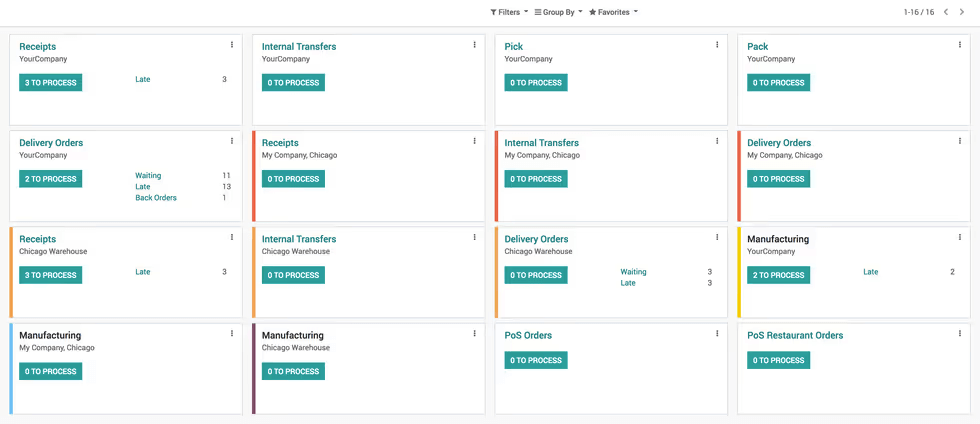Open Waiting link on Chicago Warehouse Delivery Orders
980x424 pixels.
634,272
